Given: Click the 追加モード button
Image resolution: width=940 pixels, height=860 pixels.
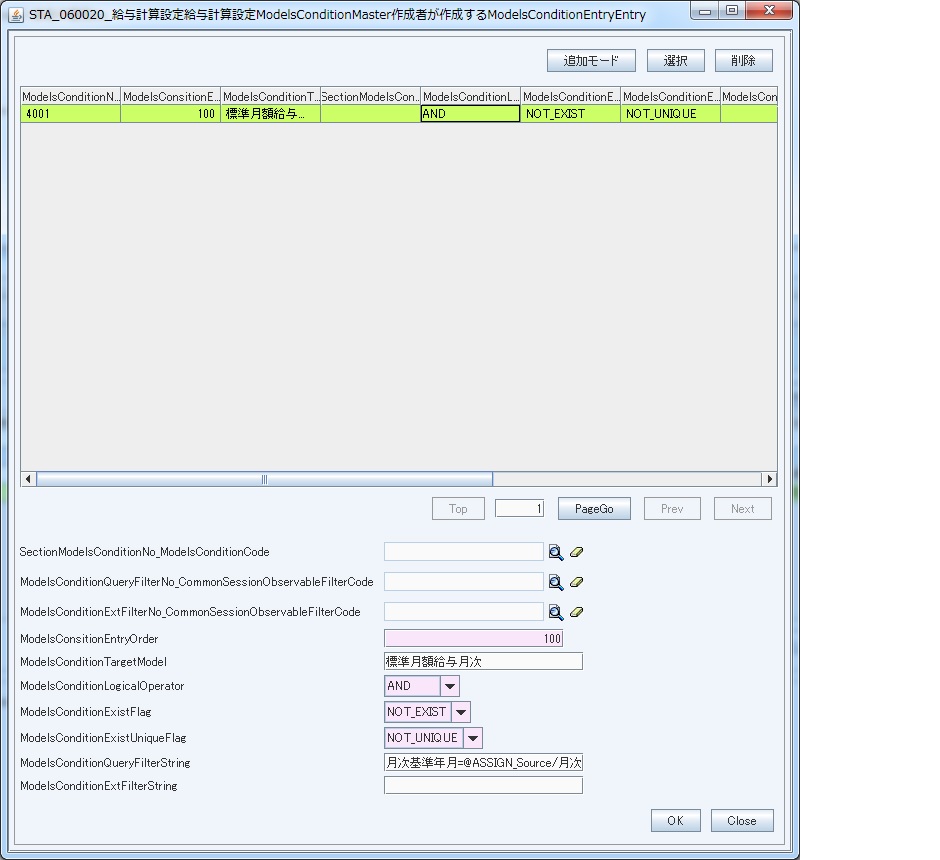Looking at the screenshot, I should click(591, 61).
